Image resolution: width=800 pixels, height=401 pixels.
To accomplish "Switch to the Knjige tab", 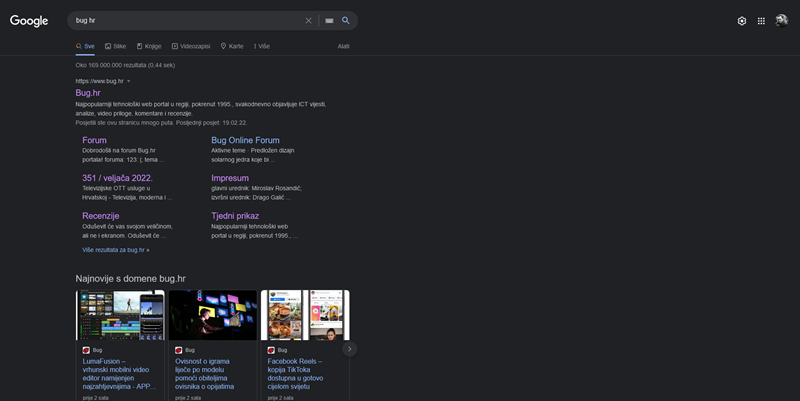I will pos(149,46).
